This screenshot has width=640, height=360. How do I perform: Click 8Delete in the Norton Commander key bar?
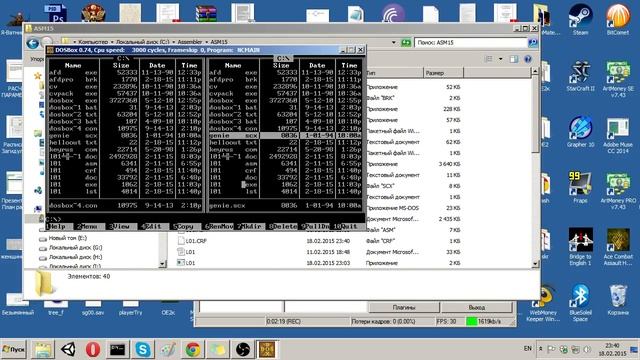pos(283,226)
